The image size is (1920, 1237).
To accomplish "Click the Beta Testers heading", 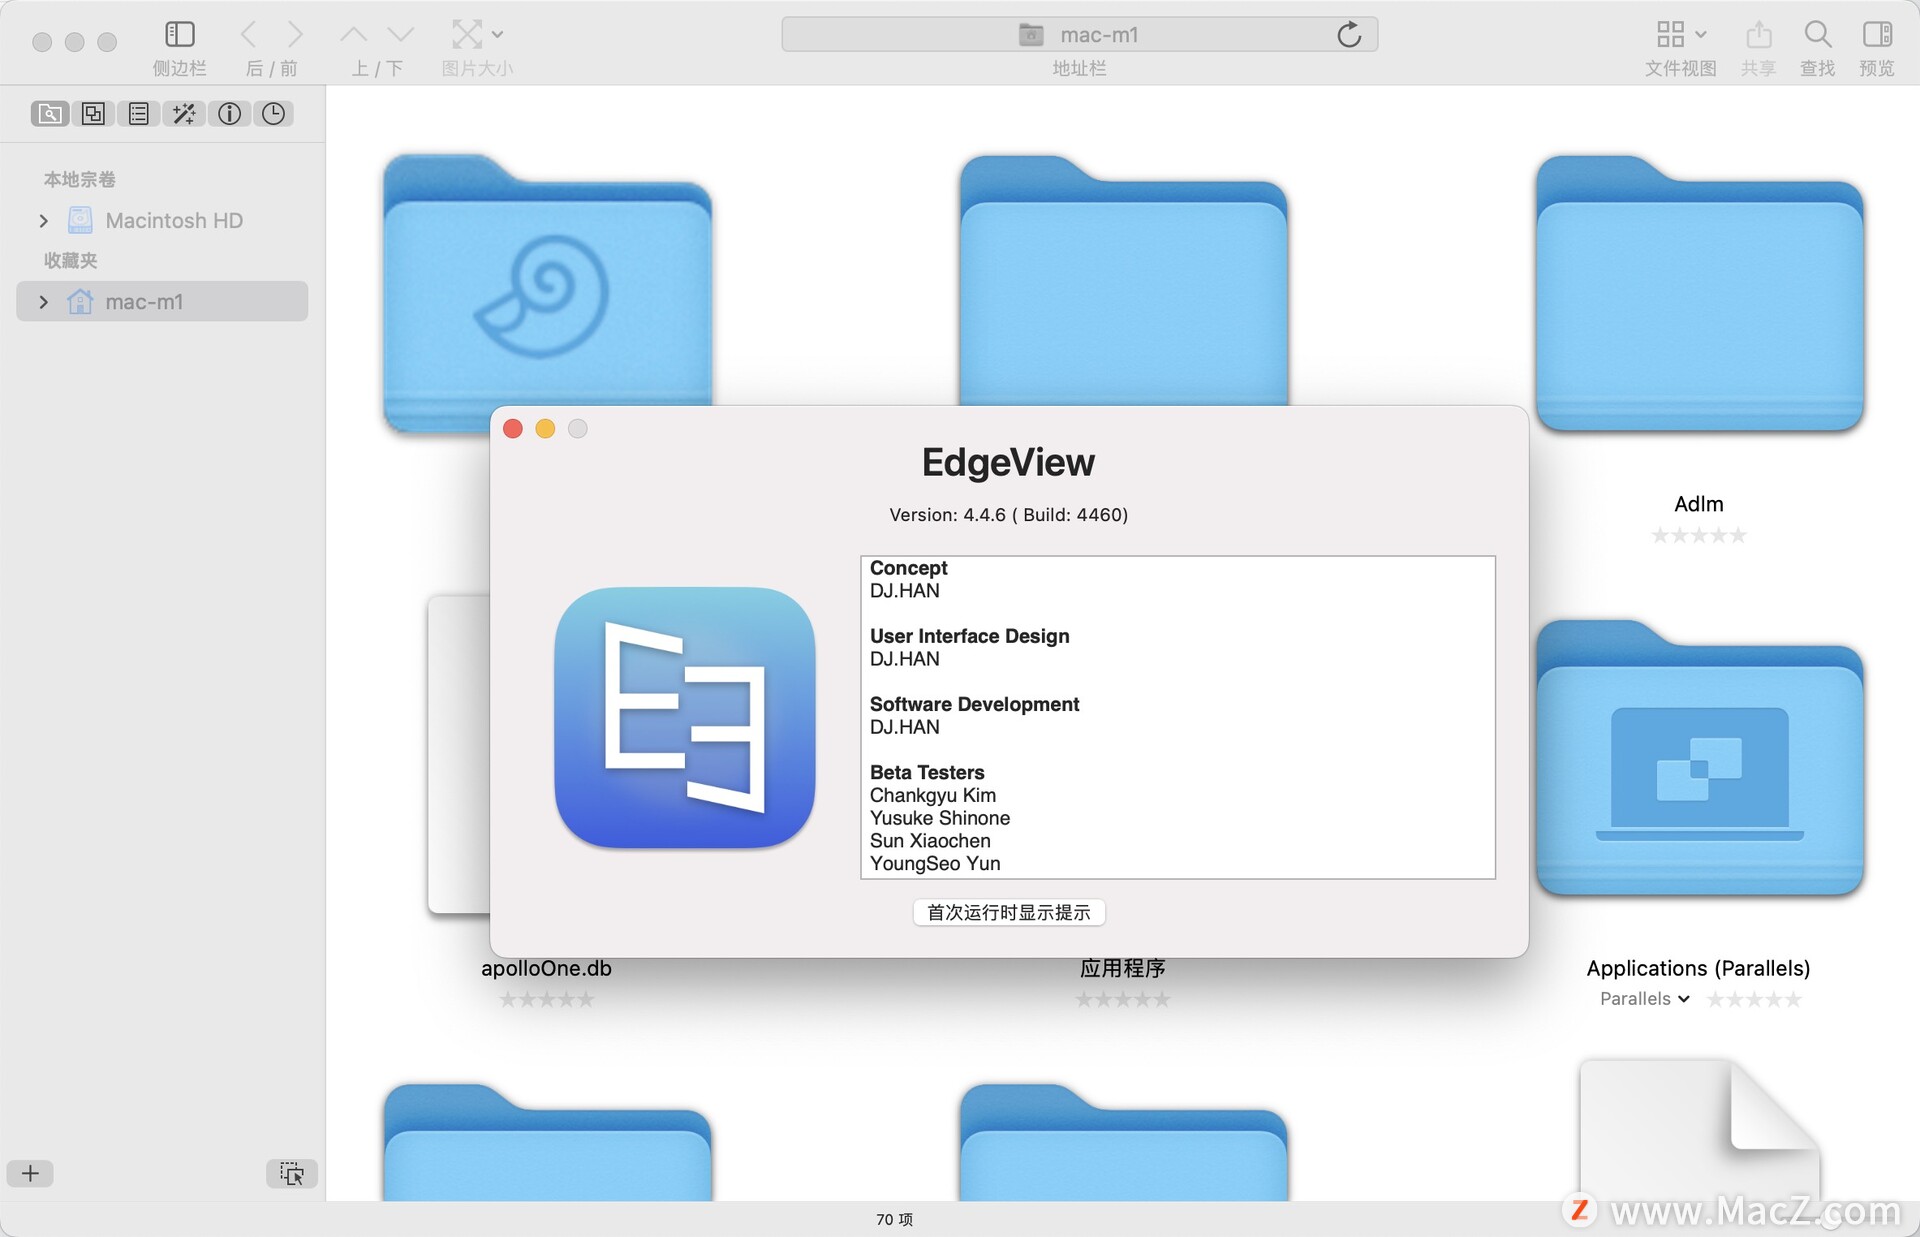I will (927, 772).
